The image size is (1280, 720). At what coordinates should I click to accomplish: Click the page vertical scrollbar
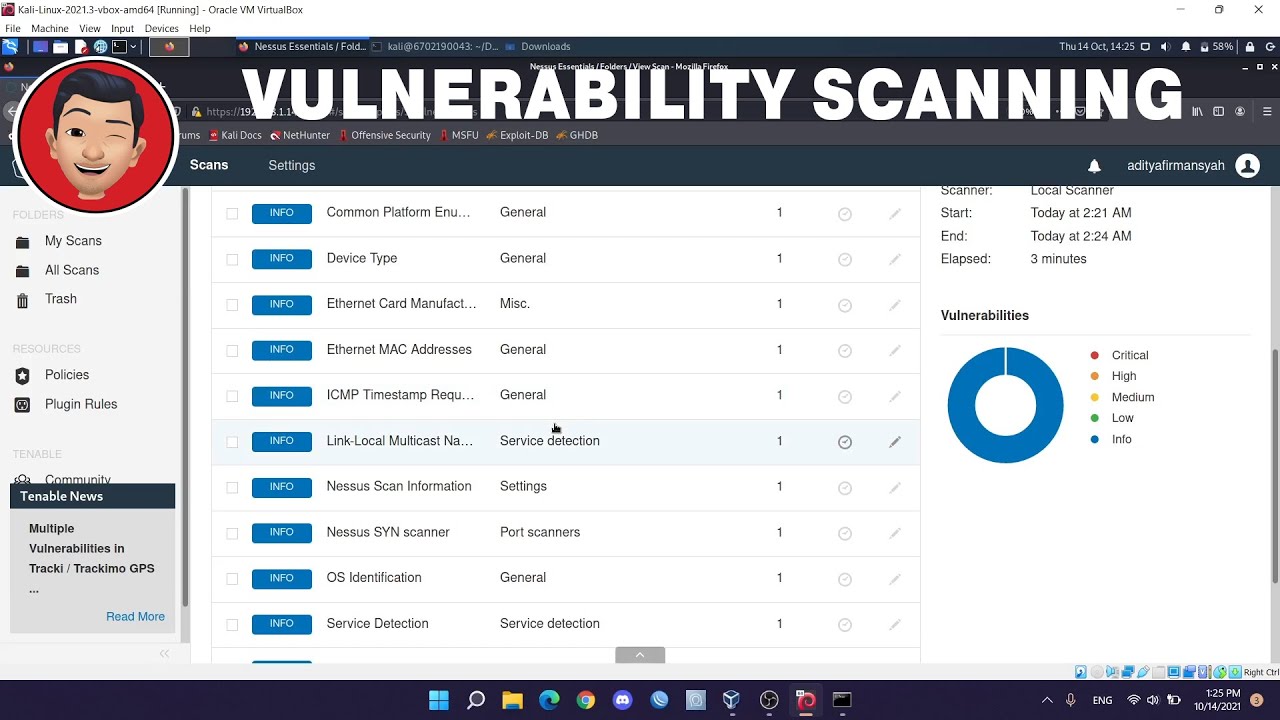point(1275,464)
